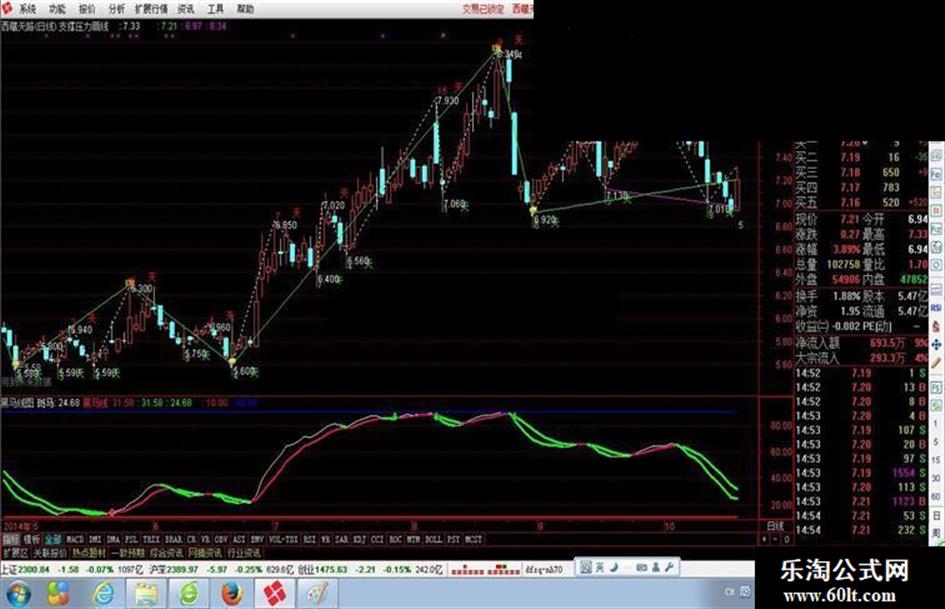Screen dimensions: 945x609
Task: Select the 全部 indicator filter tab
Action: point(52,540)
